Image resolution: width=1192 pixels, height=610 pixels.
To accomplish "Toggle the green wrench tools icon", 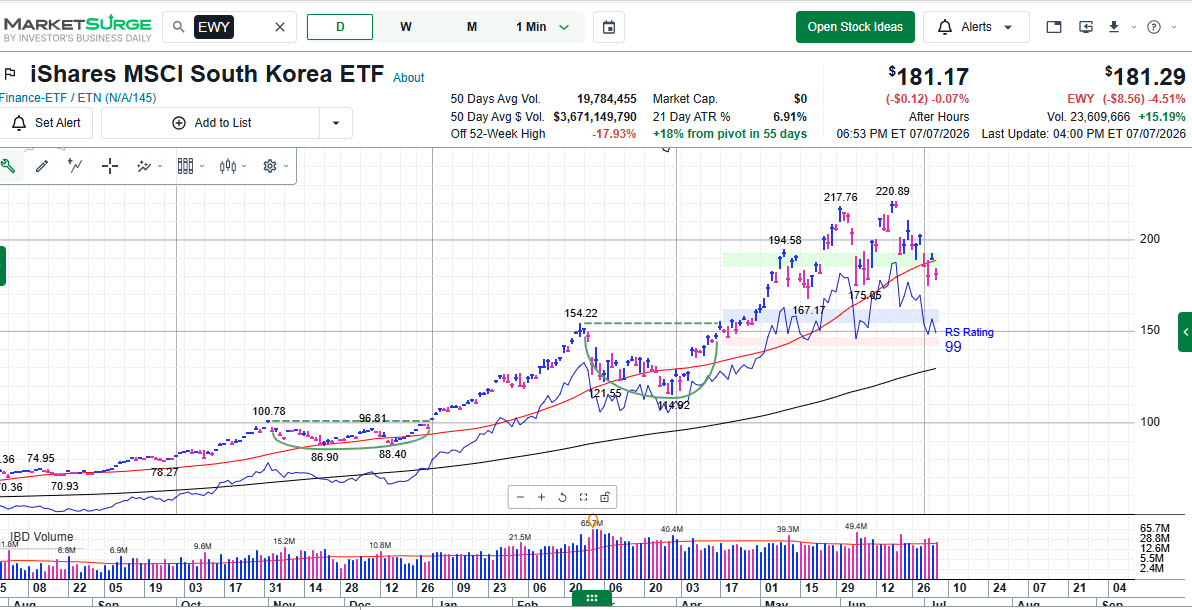I will pos(8,166).
